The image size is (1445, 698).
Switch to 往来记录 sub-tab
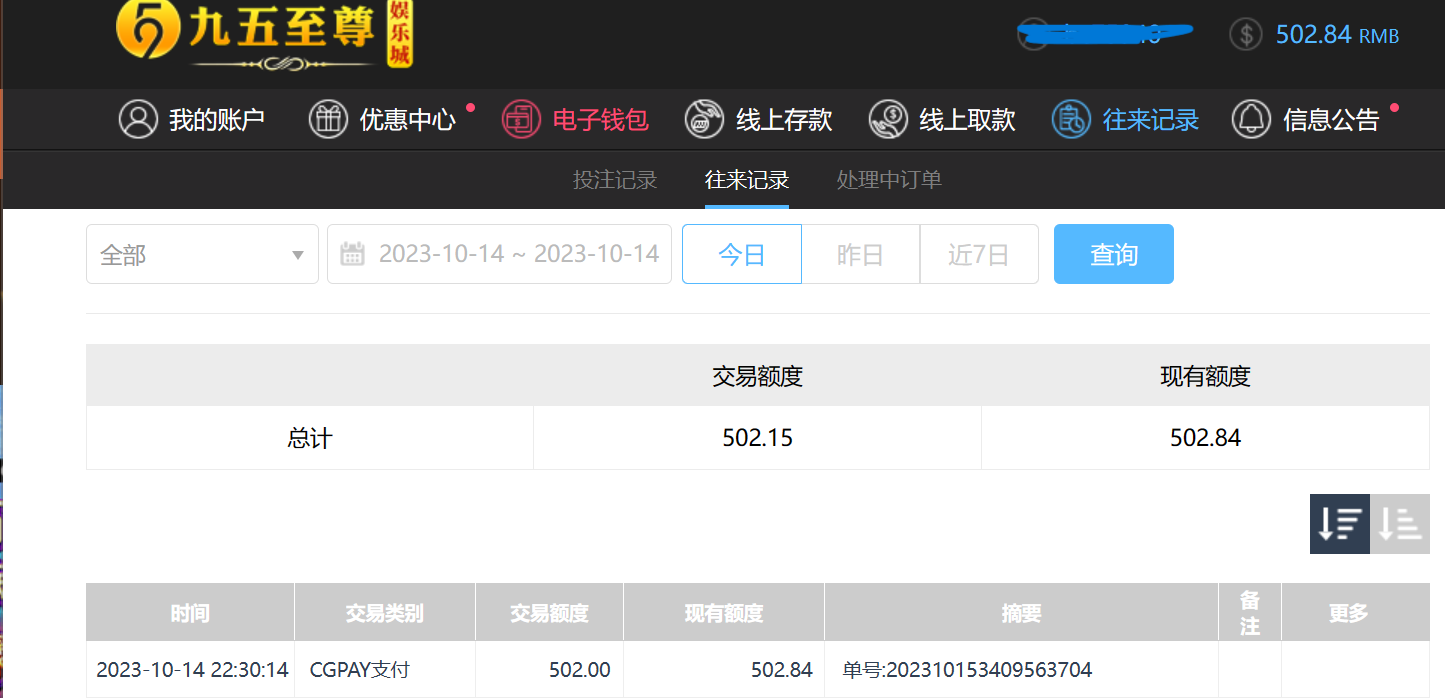coord(747,180)
